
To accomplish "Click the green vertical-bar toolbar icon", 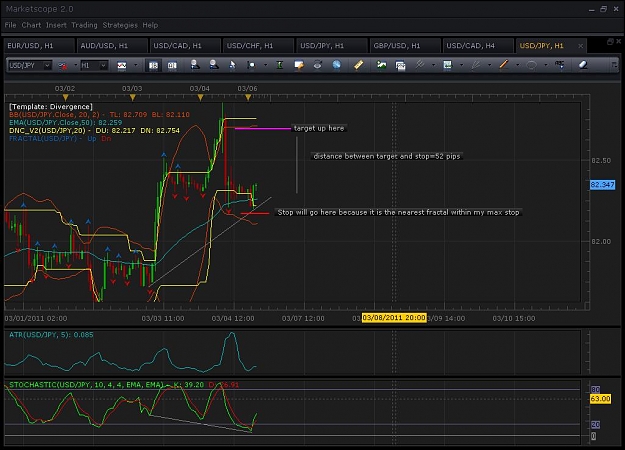I will [280, 65].
